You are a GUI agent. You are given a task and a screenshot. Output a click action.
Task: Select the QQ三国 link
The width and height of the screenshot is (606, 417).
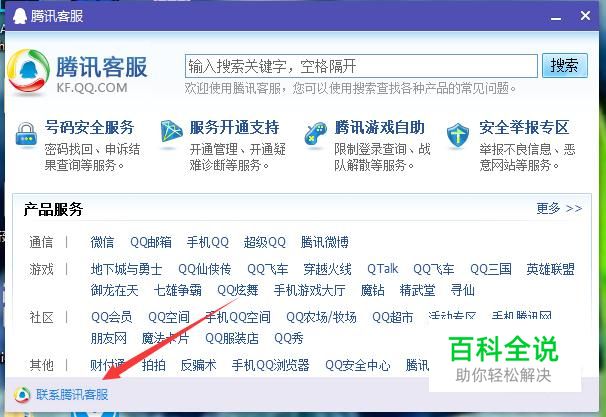(x=491, y=269)
